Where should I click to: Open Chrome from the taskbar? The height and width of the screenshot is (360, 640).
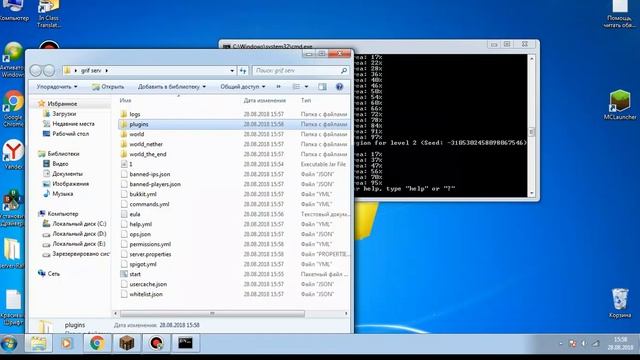(97, 343)
